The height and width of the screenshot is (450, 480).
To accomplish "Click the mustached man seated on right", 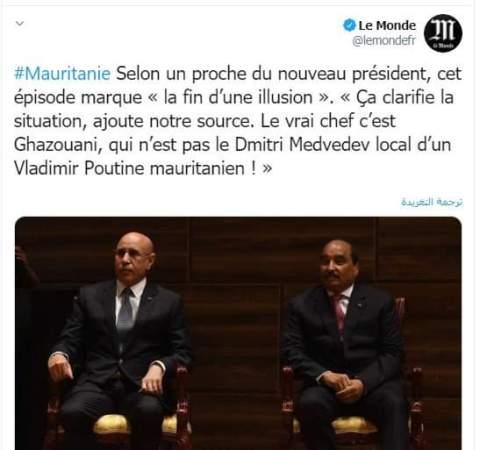I will (347, 343).
